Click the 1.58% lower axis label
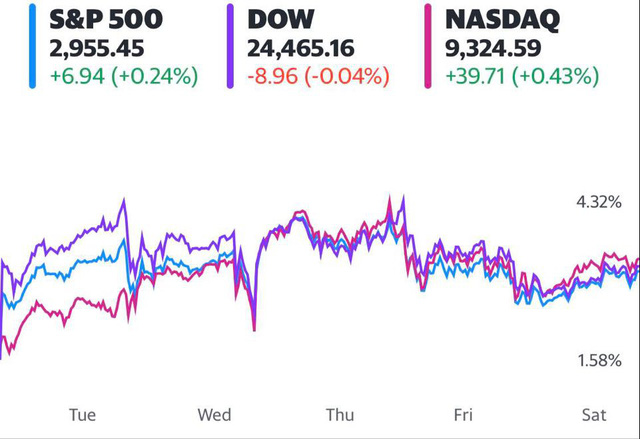The height and width of the screenshot is (439, 640). click(600, 359)
